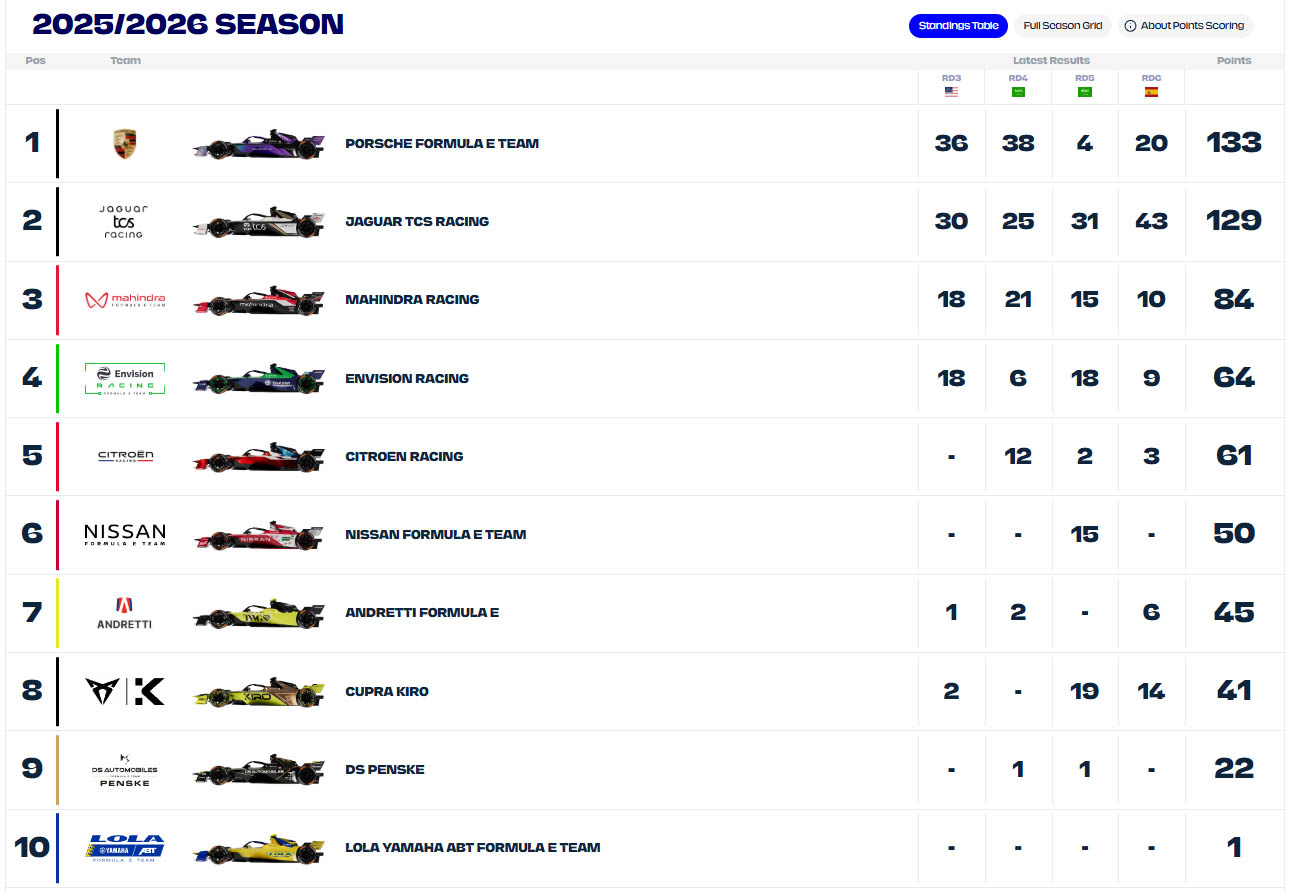Click the Saudi flag under RD5
The width and height of the screenshot is (1290, 892).
point(1084,92)
